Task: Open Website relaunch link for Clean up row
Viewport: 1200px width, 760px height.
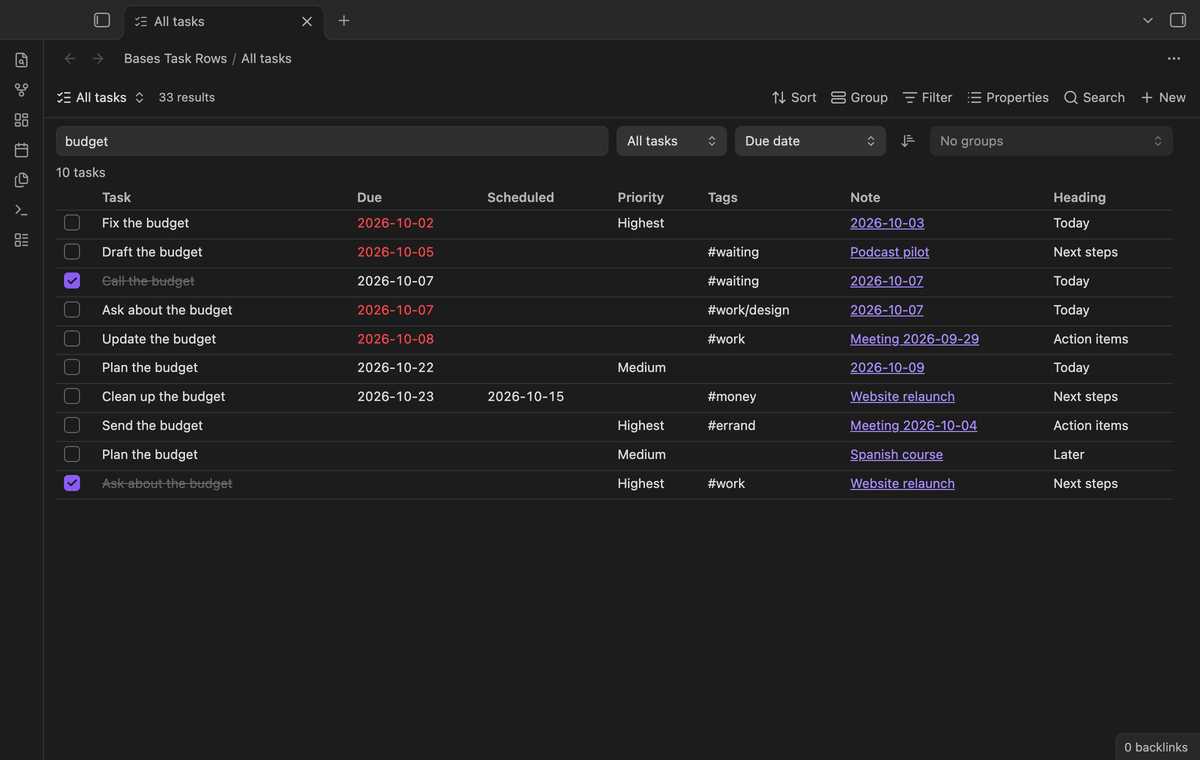Action: pos(902,396)
